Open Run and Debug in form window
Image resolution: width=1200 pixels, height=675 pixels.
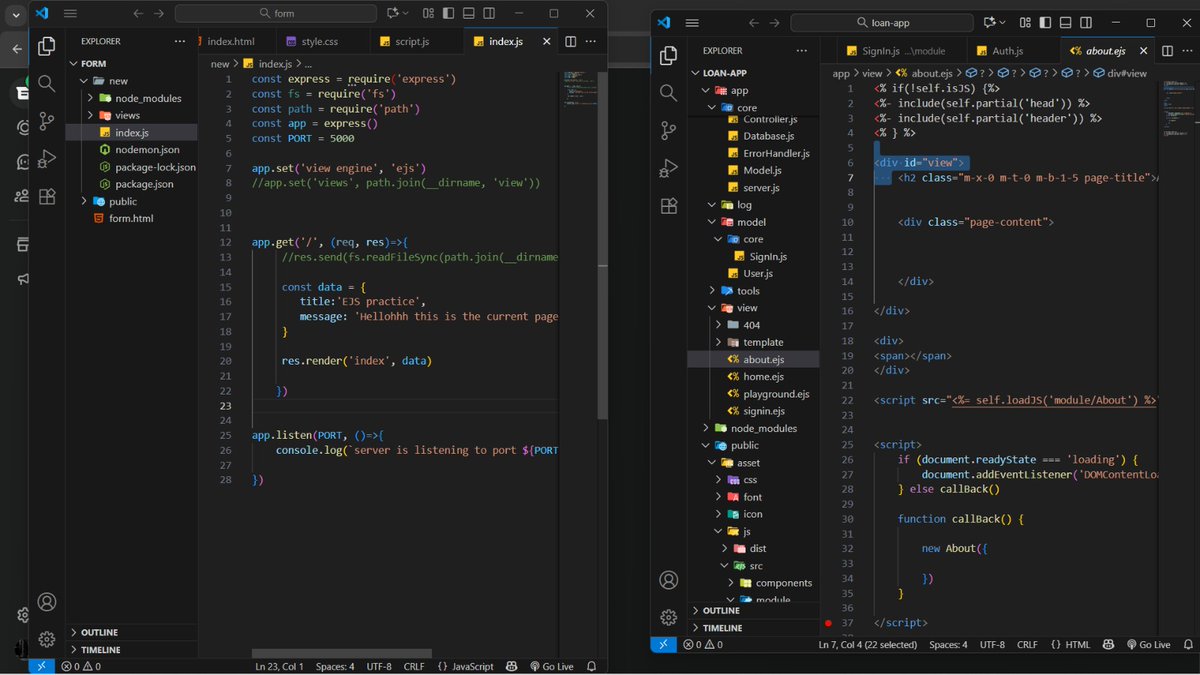point(46,159)
